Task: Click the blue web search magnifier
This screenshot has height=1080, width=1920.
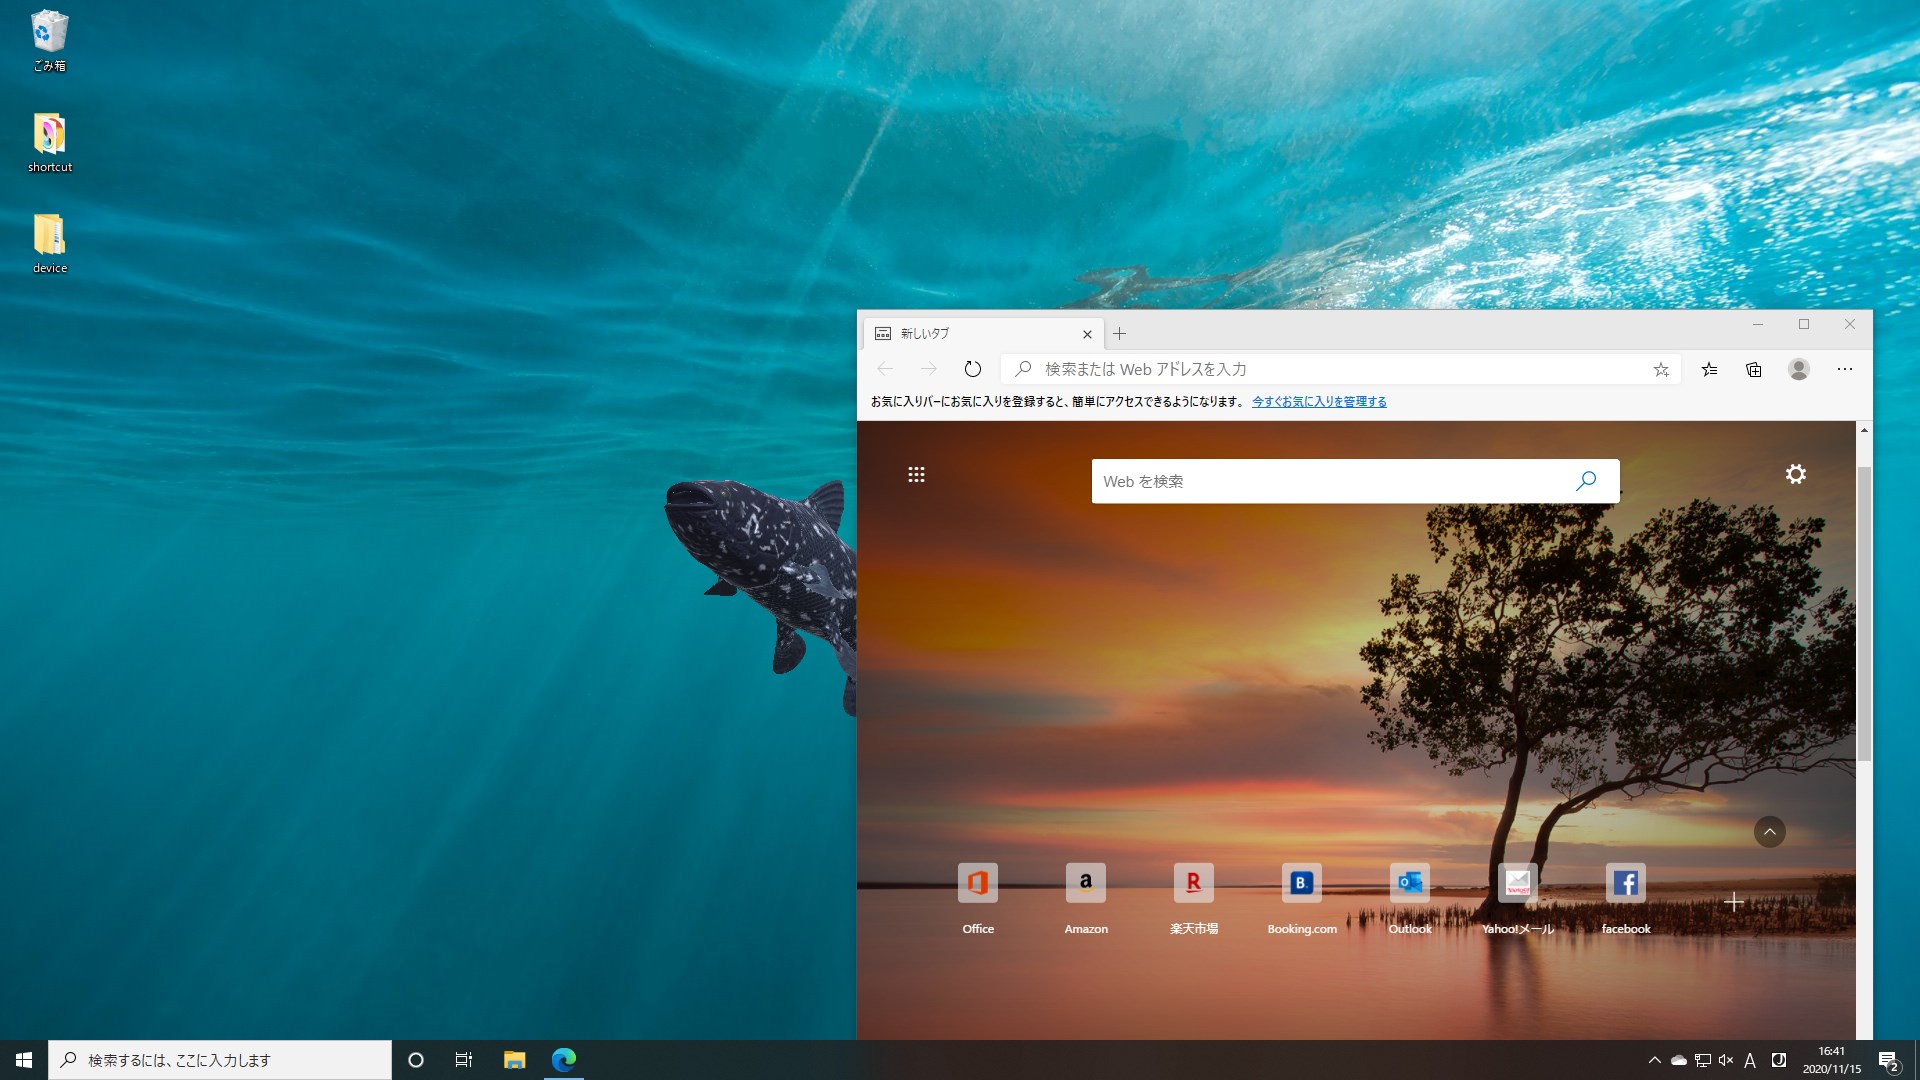Action: 1586,481
